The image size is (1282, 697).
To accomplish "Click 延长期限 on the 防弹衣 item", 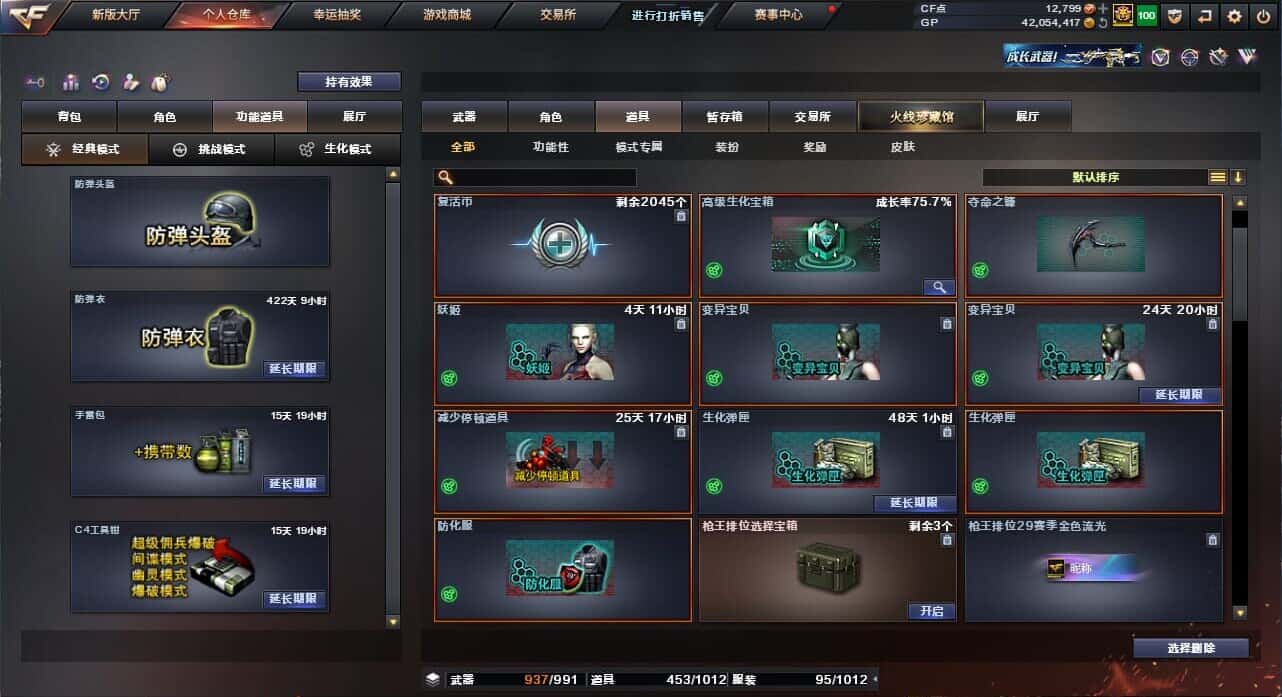I will click(294, 368).
